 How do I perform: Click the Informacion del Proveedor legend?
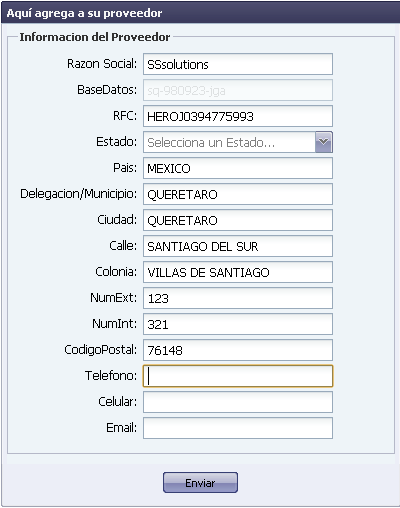(x=95, y=37)
